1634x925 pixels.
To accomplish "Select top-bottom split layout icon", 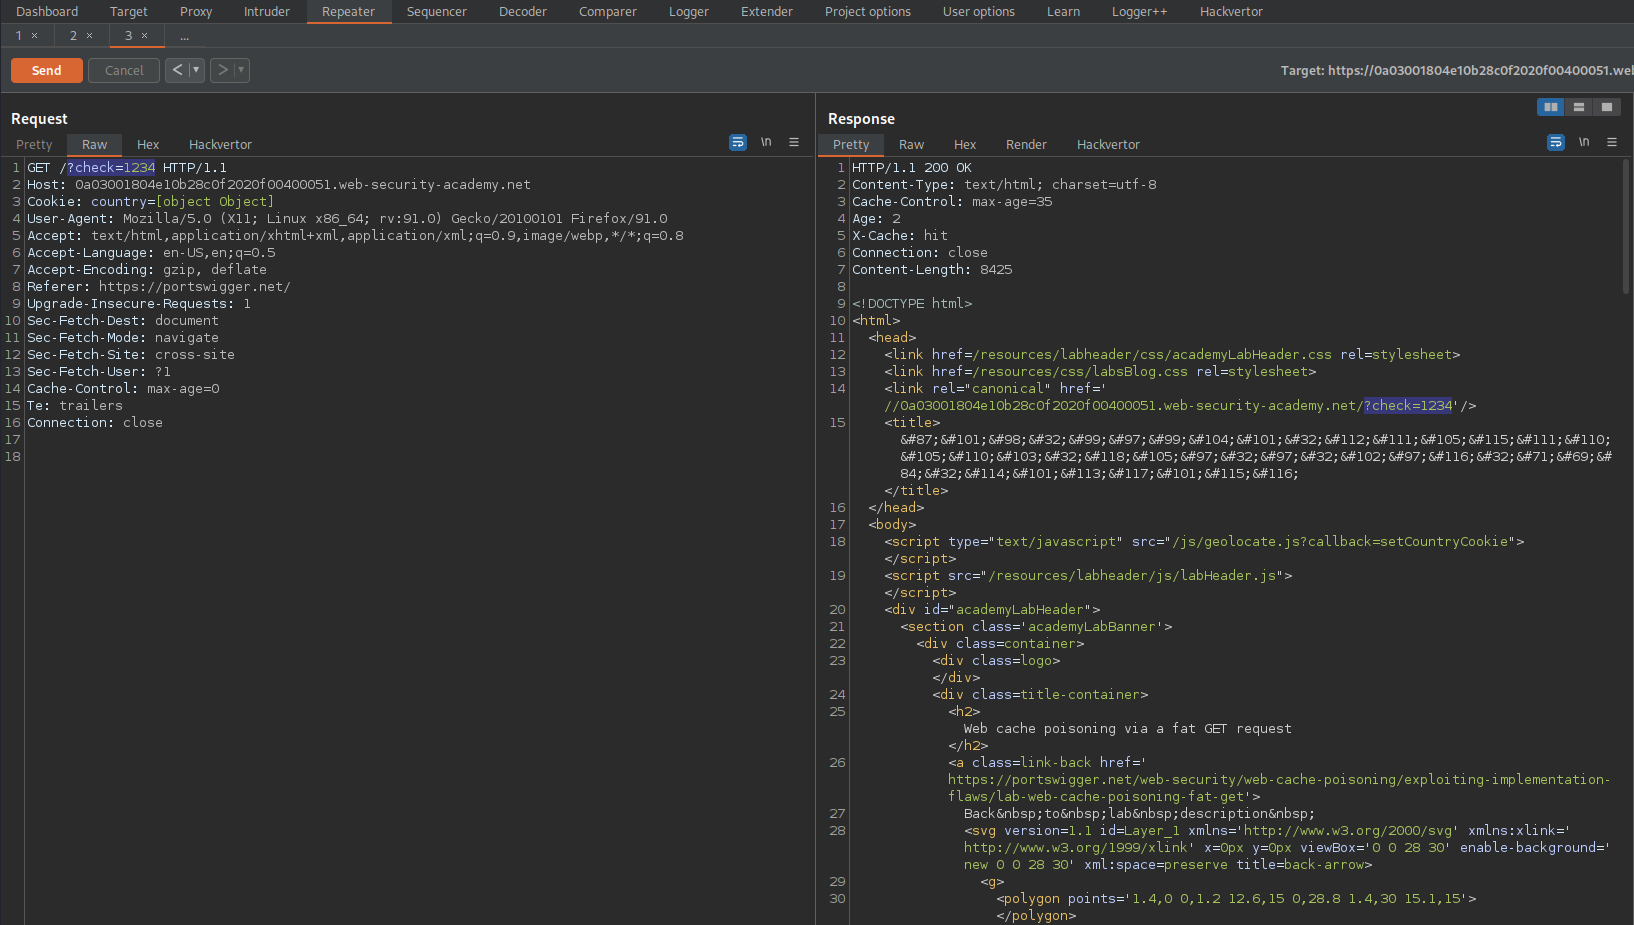I will [x=1579, y=107].
